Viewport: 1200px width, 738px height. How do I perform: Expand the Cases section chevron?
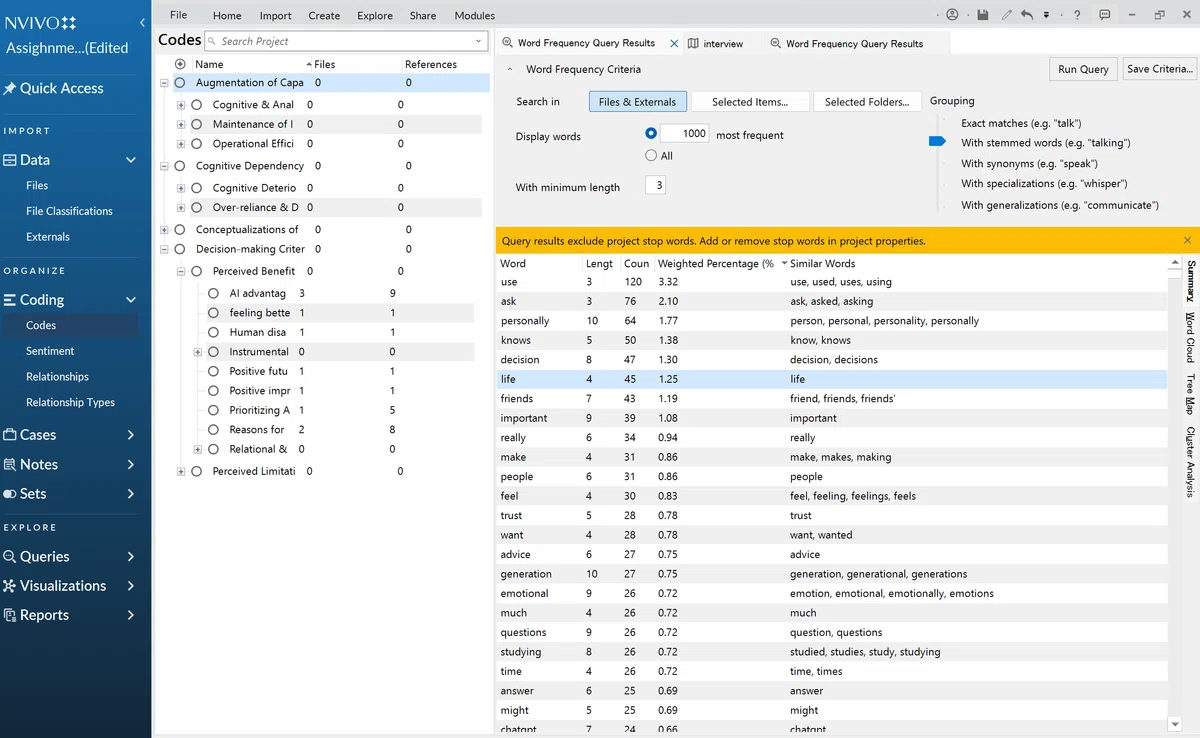[131, 435]
